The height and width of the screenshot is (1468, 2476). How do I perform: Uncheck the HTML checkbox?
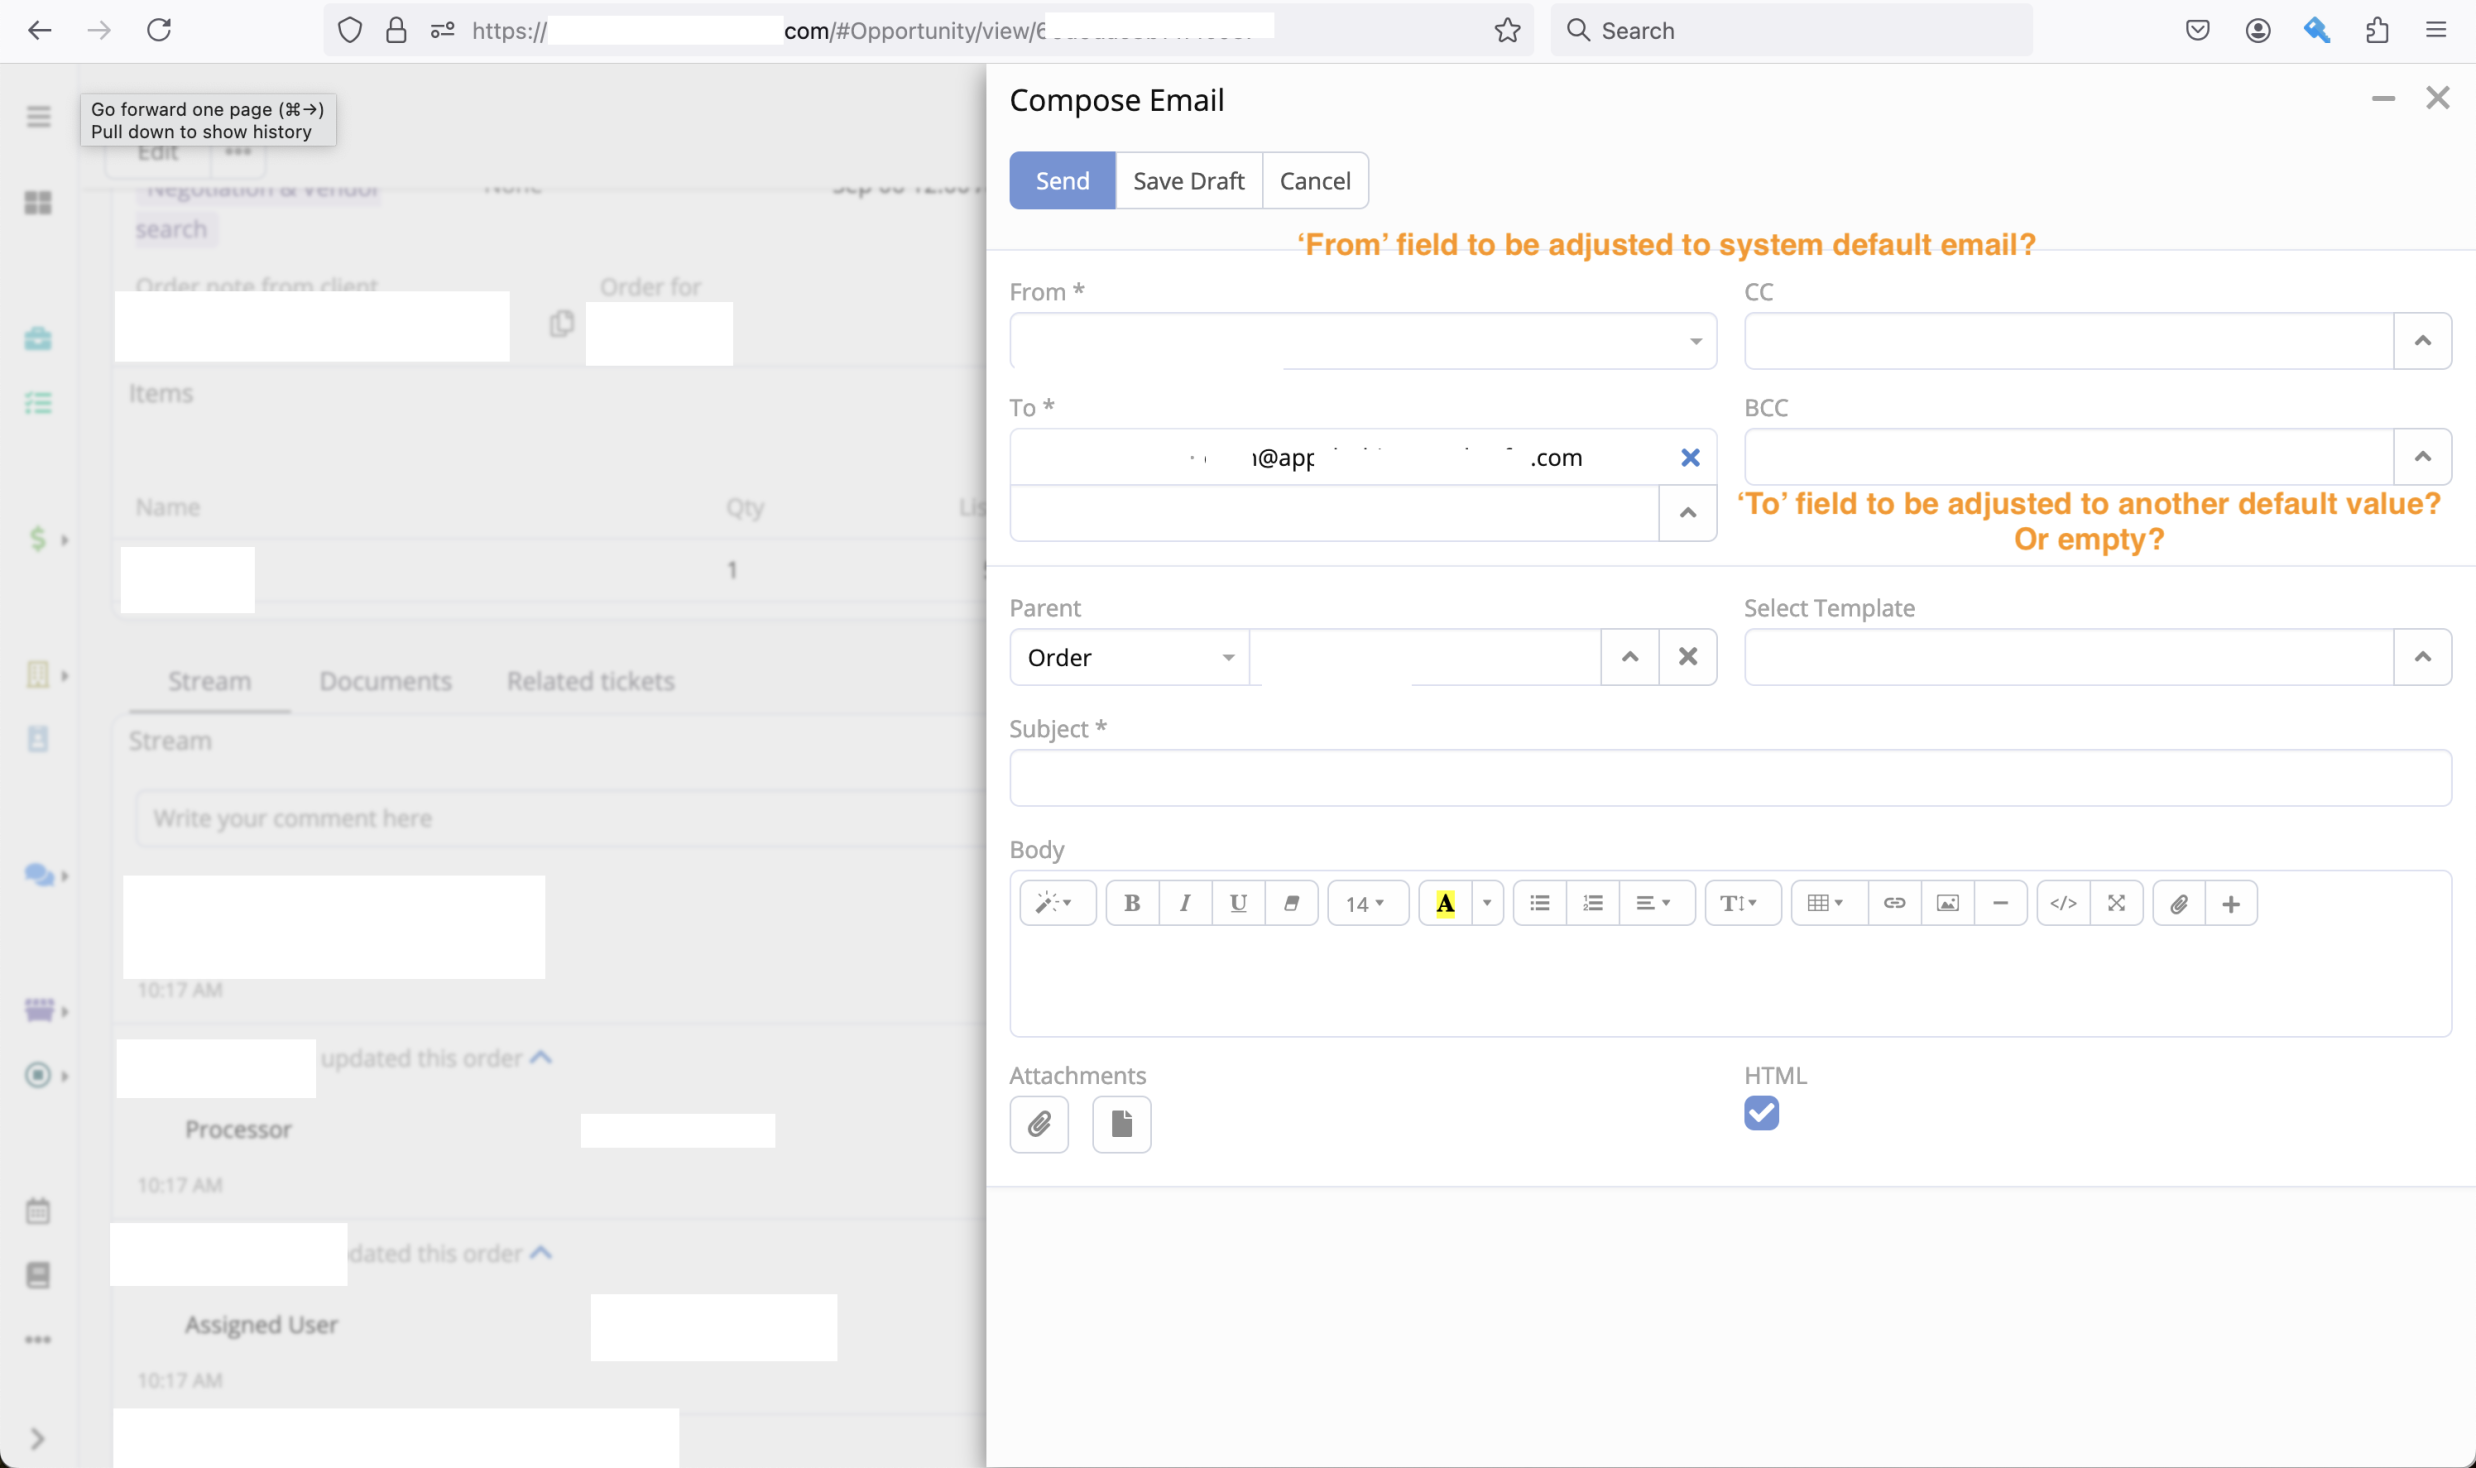(1761, 1112)
